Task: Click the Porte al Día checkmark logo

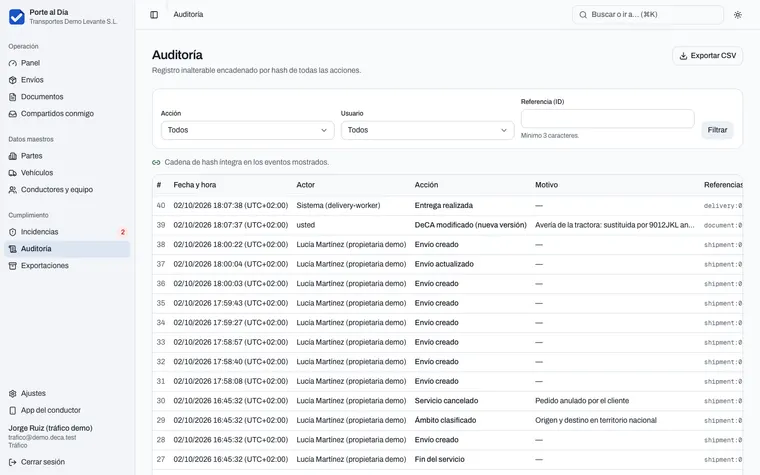Action: point(16,17)
